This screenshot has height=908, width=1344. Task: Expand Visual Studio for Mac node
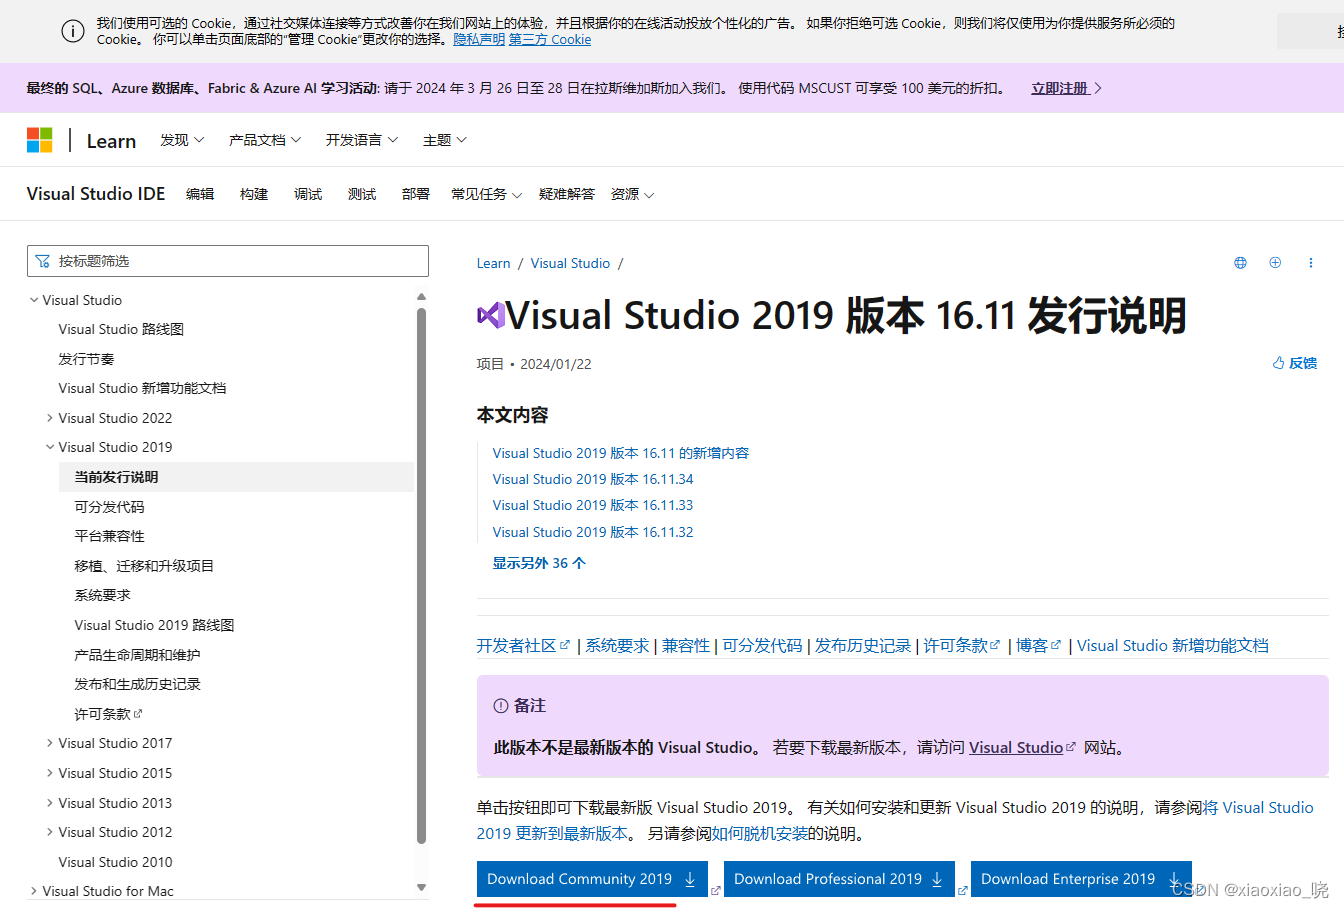pos(34,891)
